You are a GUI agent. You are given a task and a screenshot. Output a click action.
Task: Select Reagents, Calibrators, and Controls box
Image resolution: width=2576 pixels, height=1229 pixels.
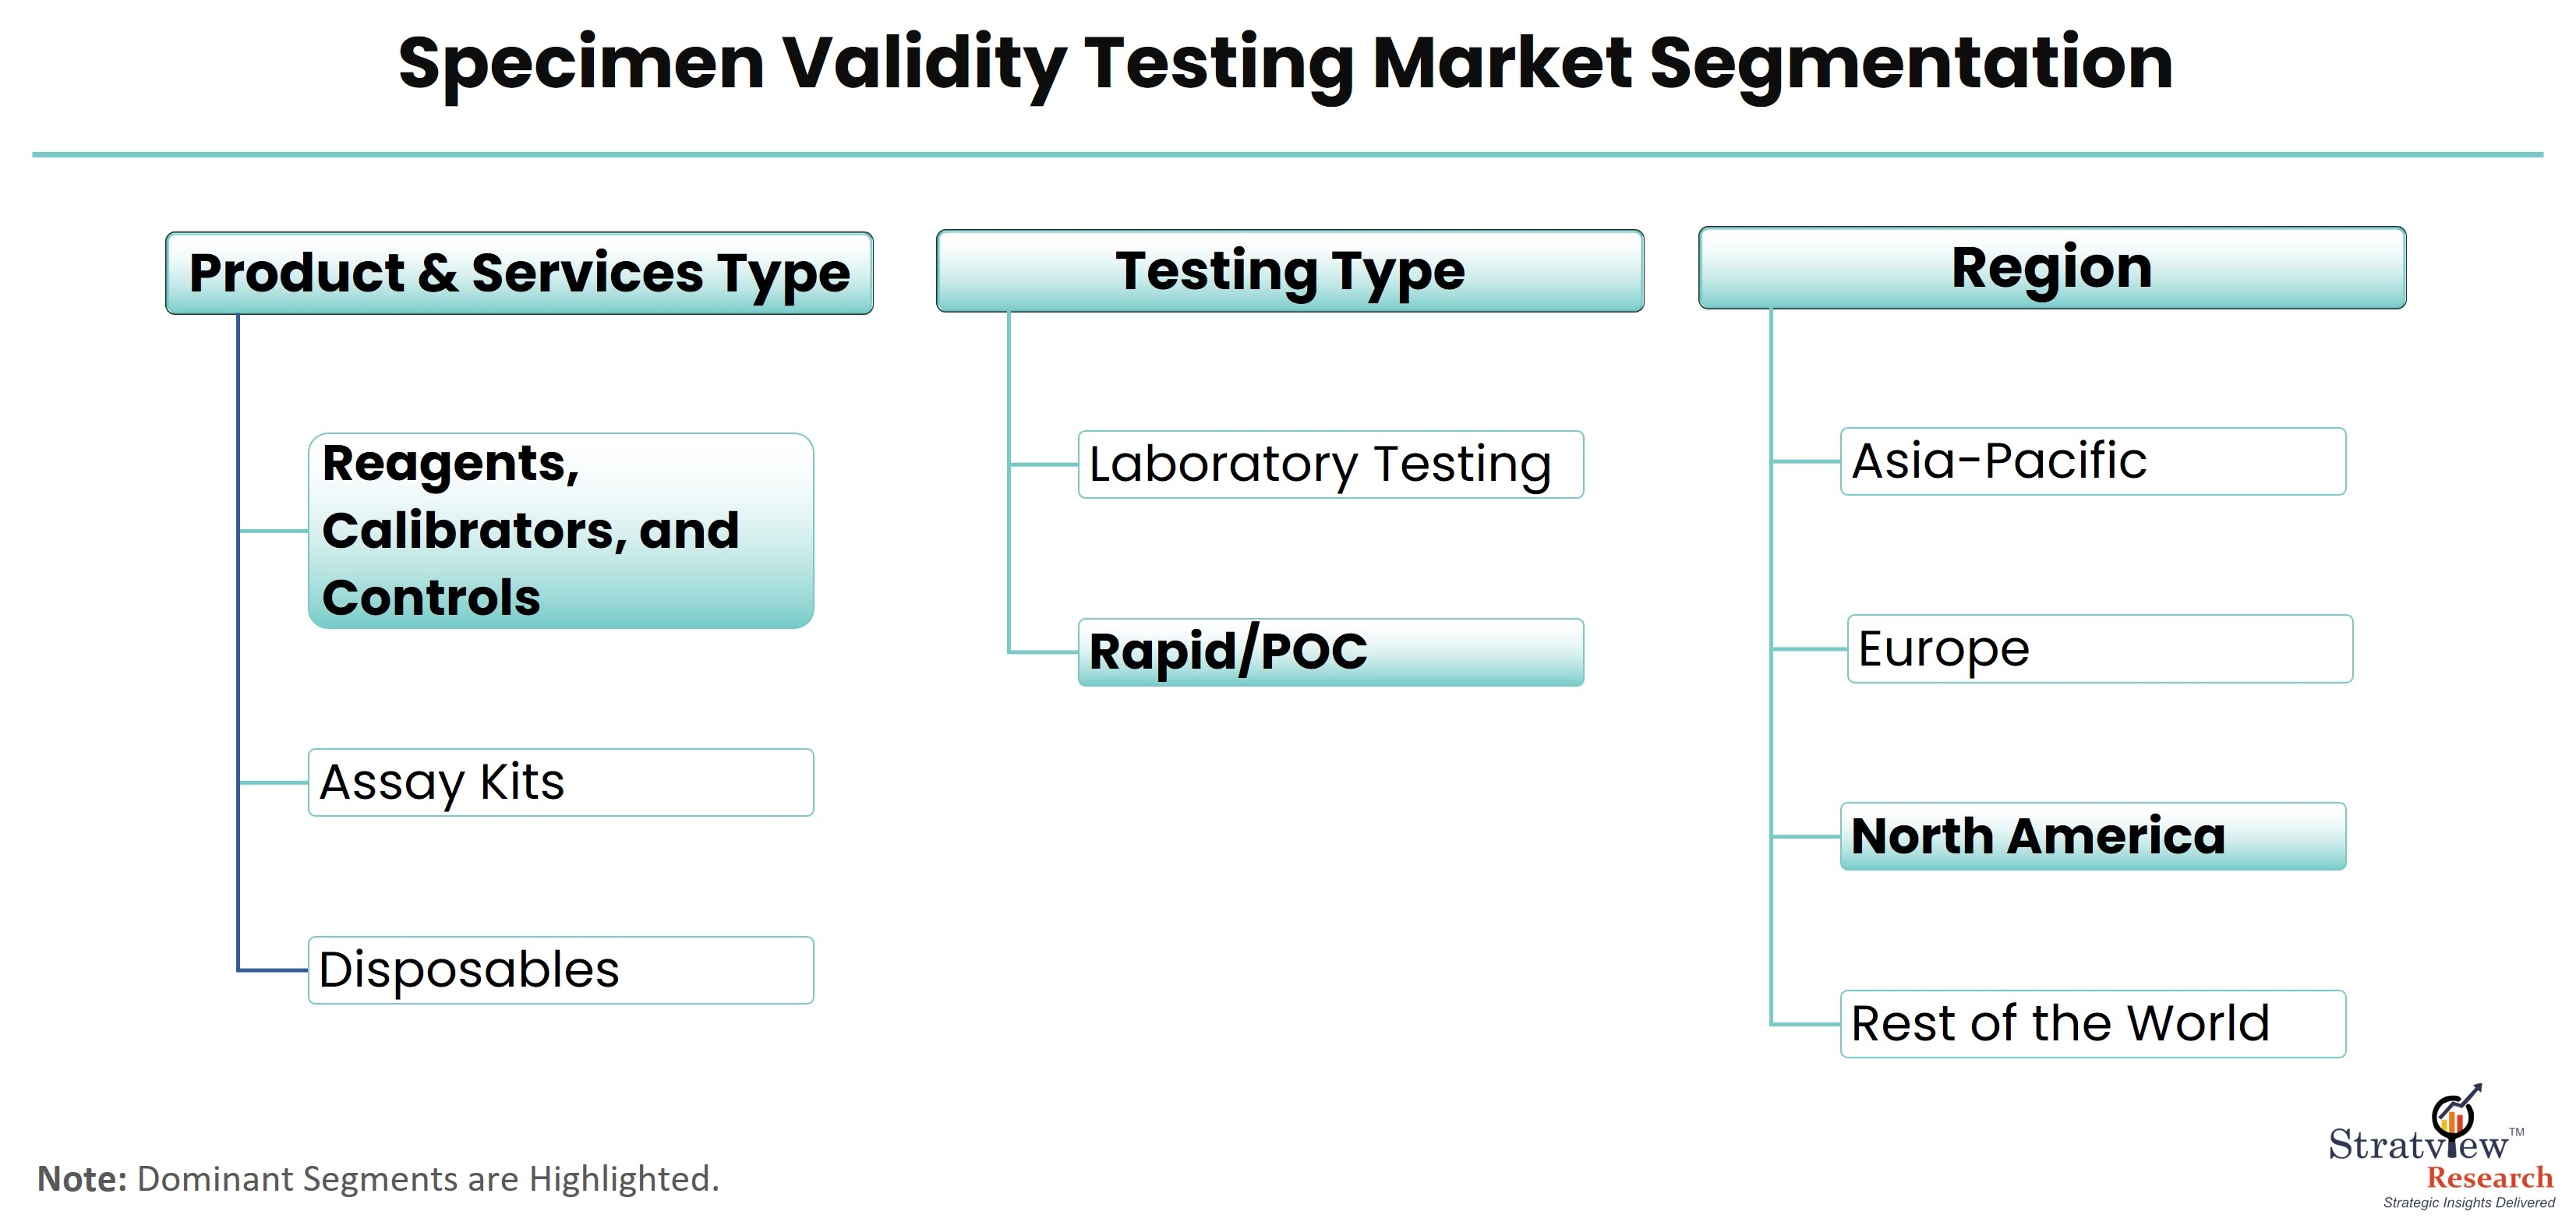561,531
